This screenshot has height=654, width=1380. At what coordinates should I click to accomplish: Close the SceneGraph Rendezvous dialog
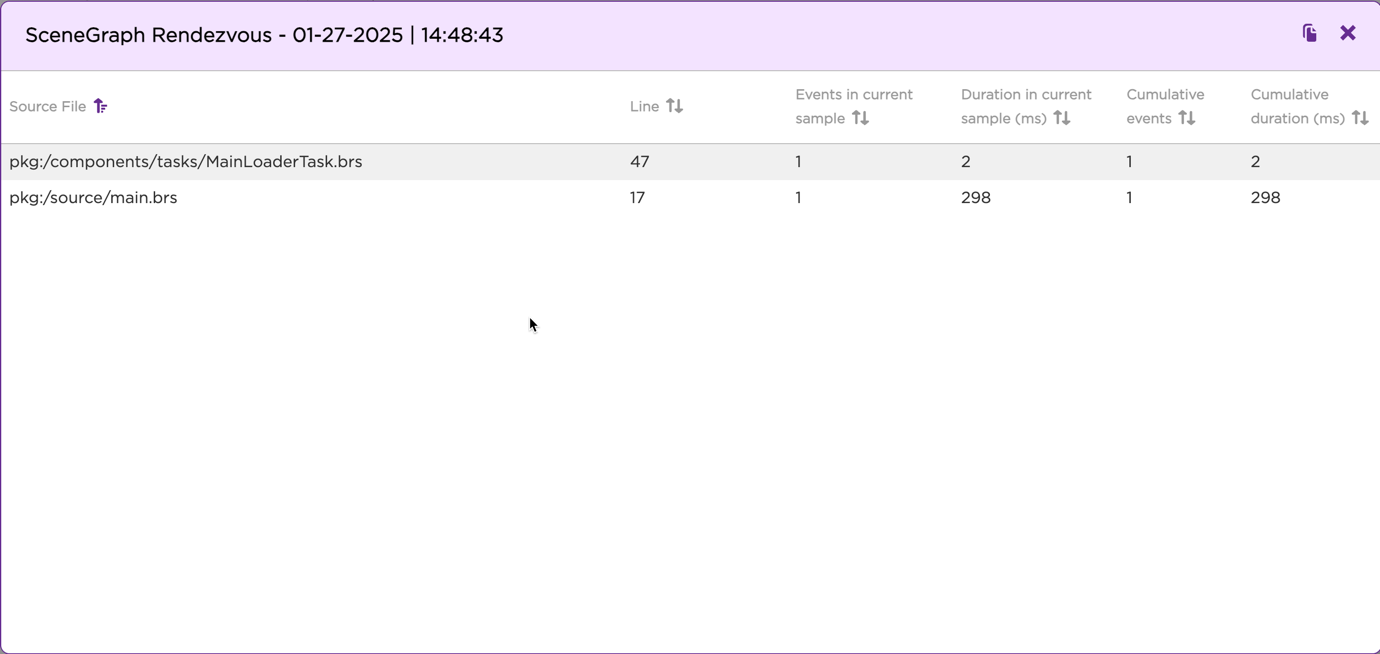click(1347, 34)
